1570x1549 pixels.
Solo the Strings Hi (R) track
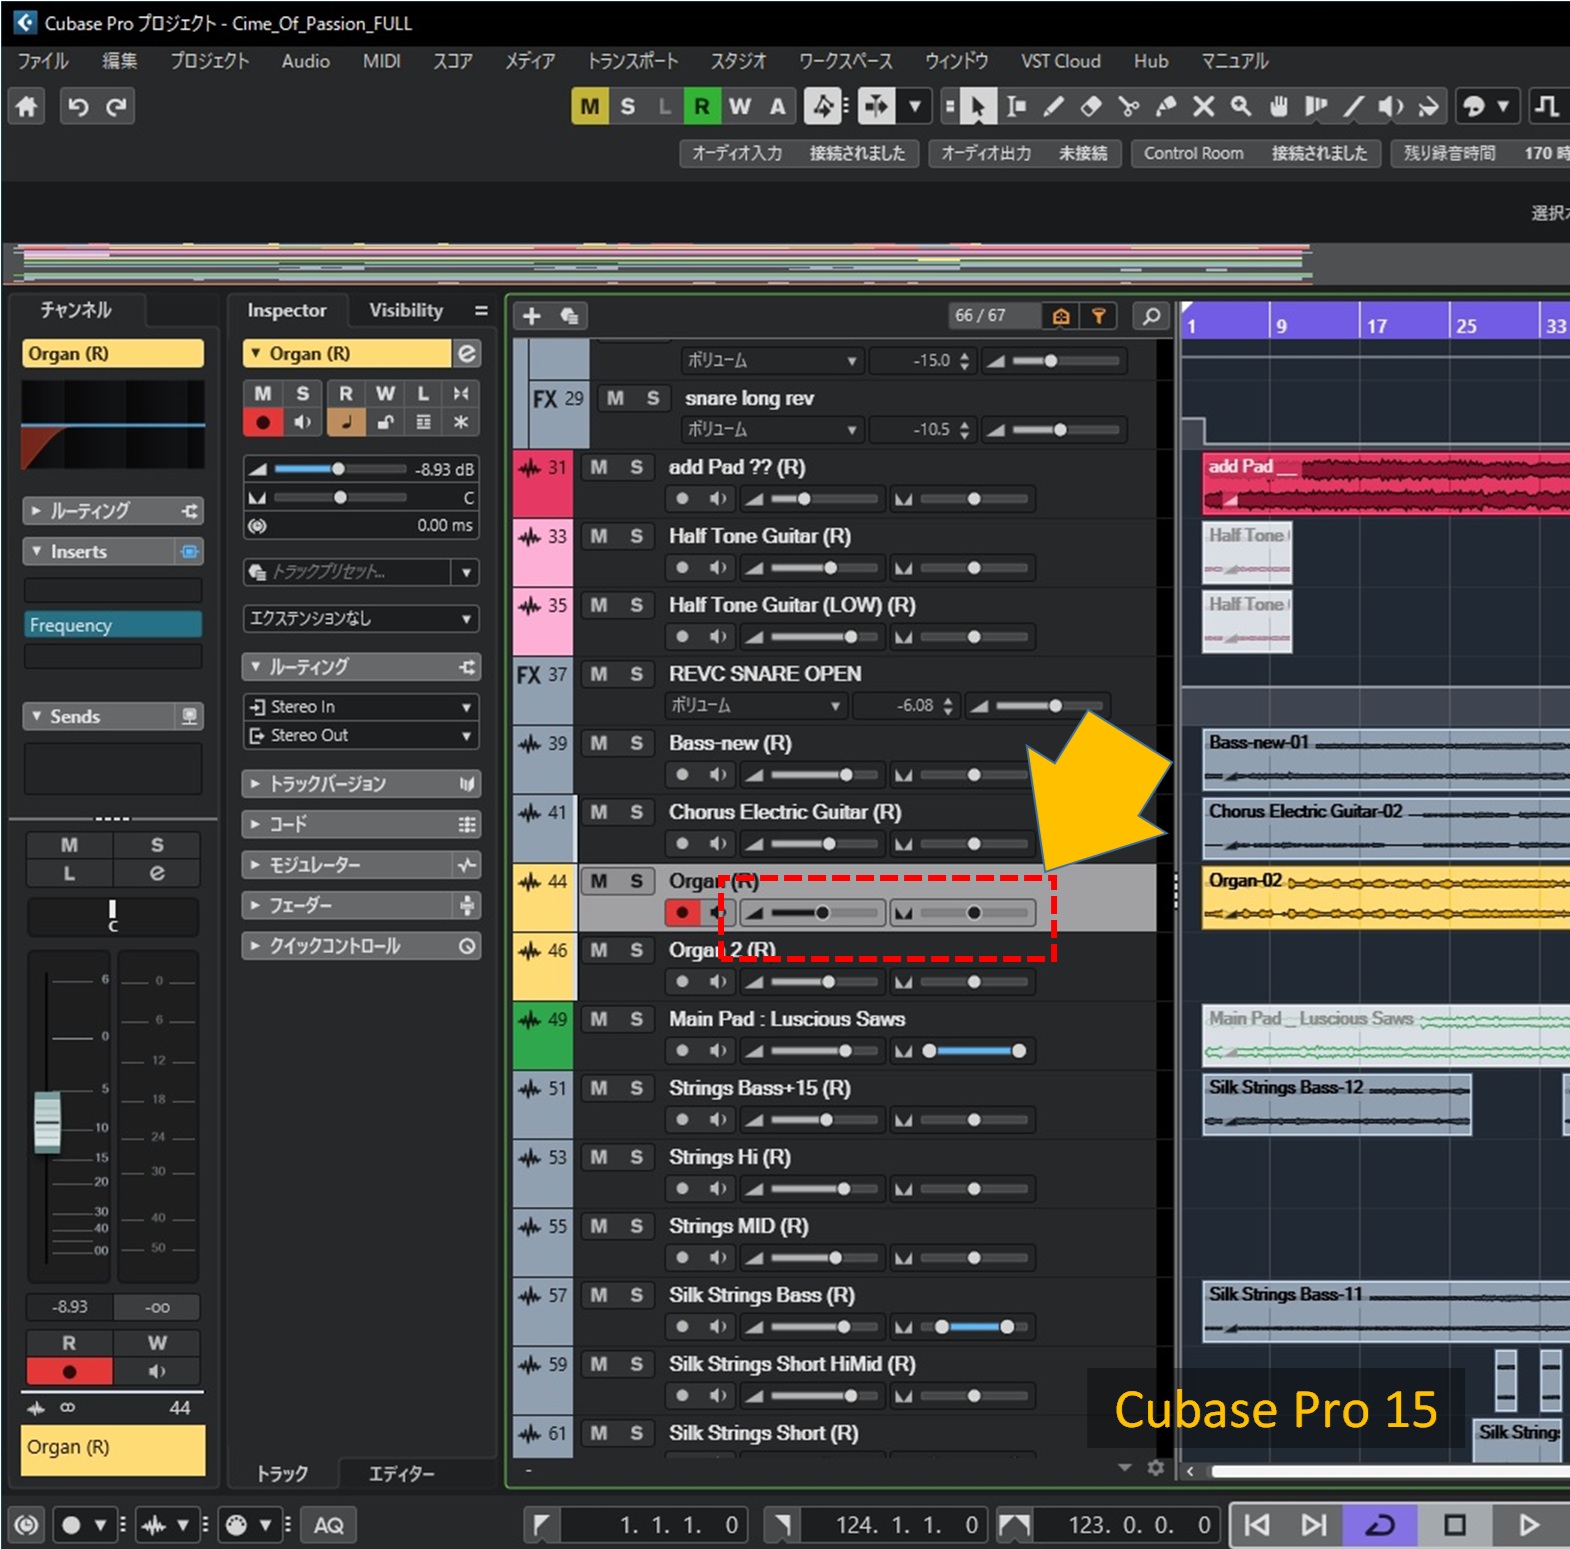point(636,1157)
